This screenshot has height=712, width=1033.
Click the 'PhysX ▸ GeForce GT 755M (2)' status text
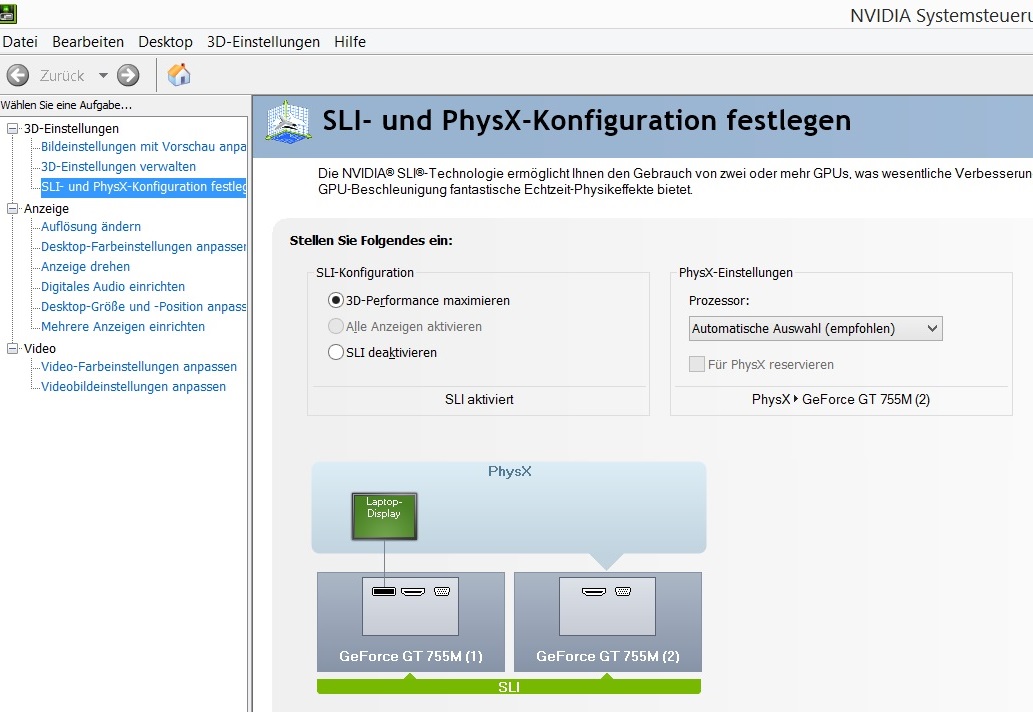pyautogui.click(x=841, y=399)
